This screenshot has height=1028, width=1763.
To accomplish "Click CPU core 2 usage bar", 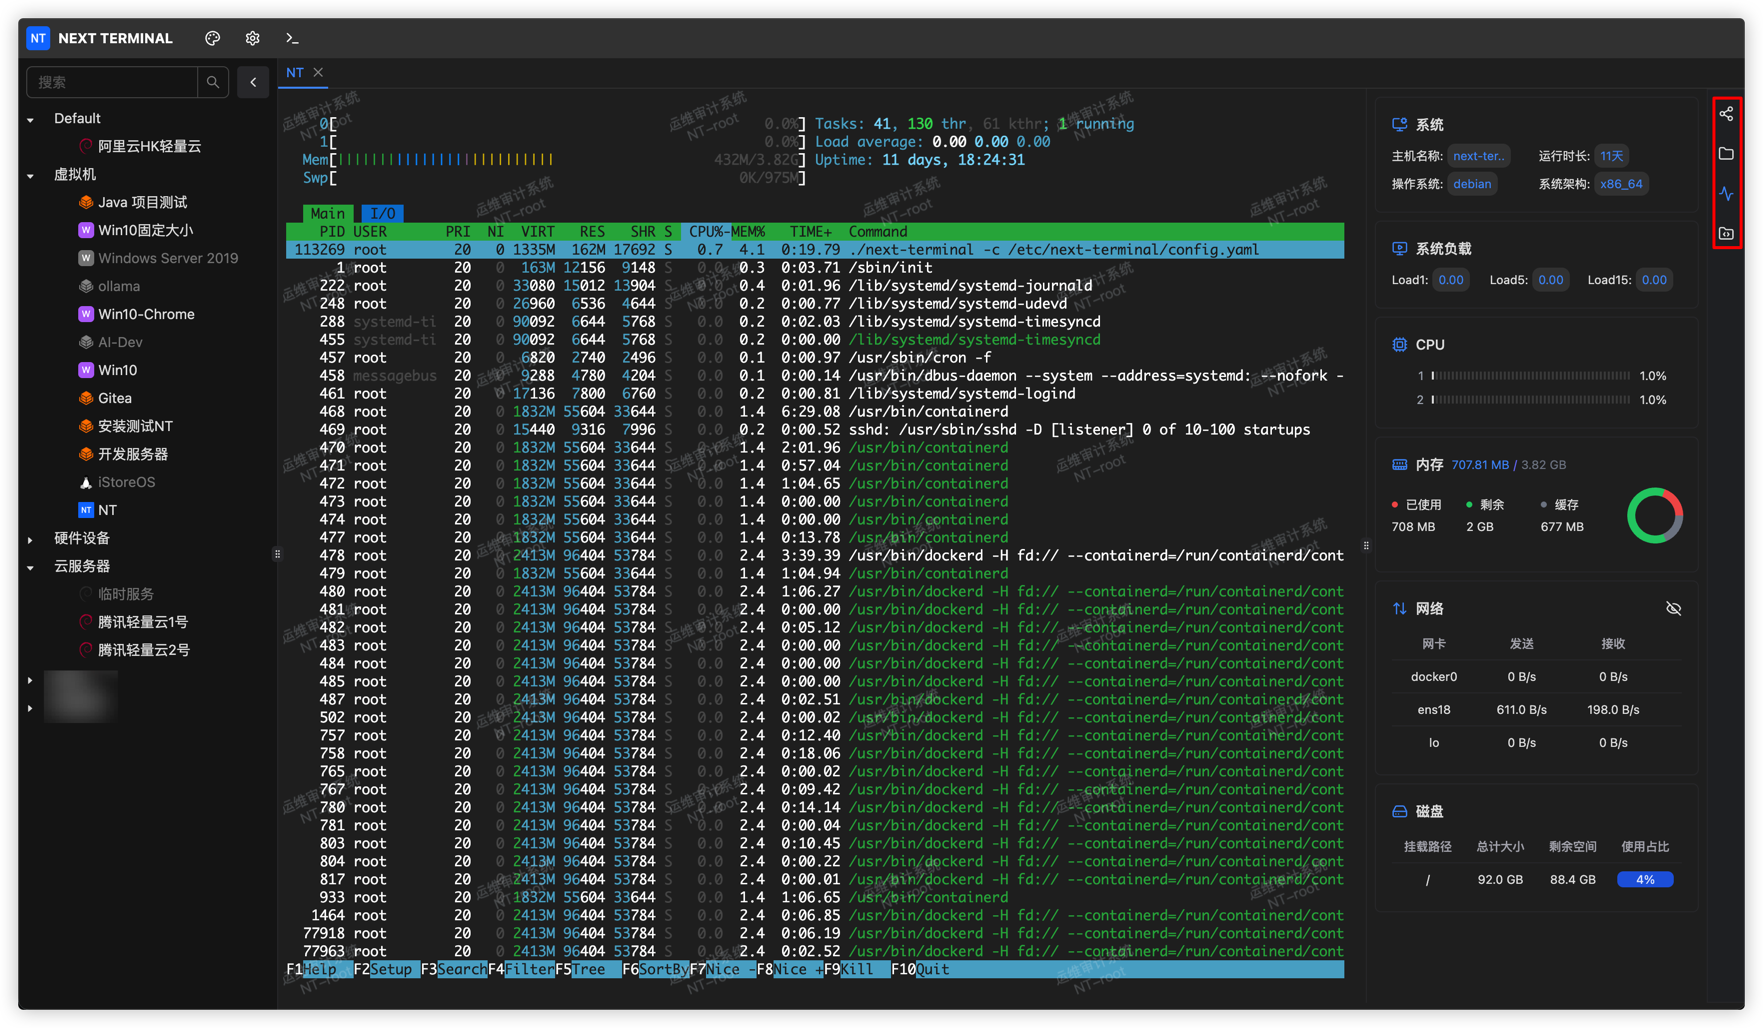I will pyautogui.click(x=1531, y=400).
